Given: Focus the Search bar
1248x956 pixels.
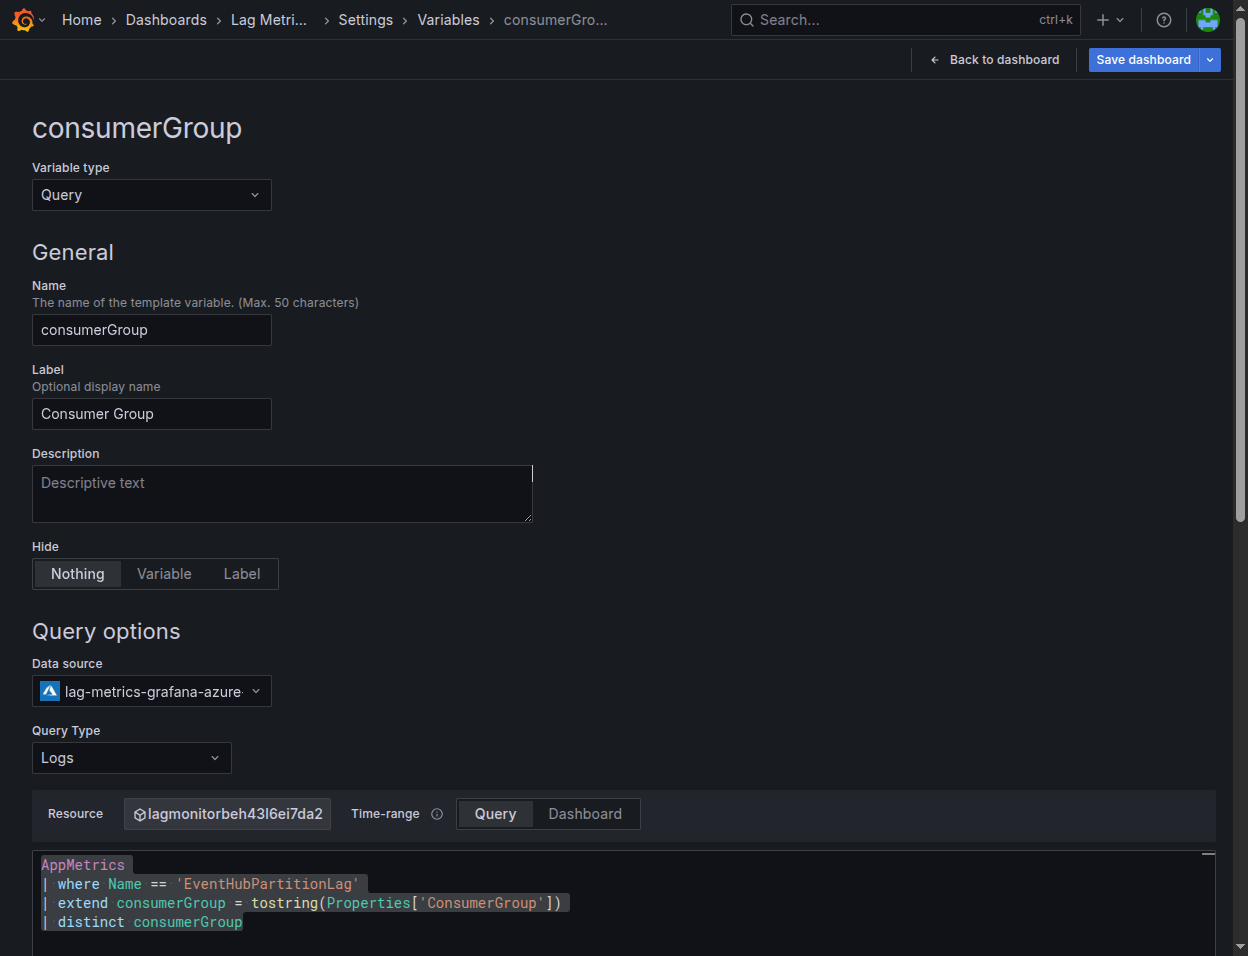Looking at the screenshot, I should click(x=906, y=20).
